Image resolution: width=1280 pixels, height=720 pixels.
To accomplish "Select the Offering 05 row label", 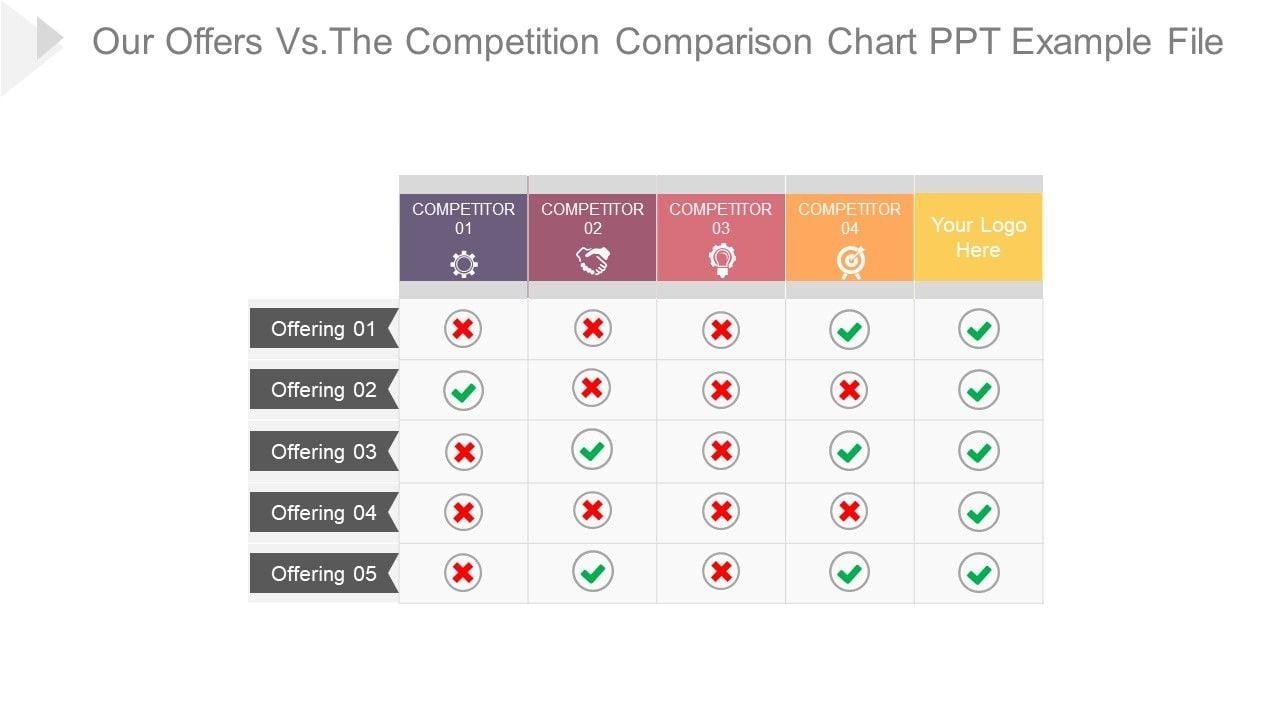I will (323, 574).
